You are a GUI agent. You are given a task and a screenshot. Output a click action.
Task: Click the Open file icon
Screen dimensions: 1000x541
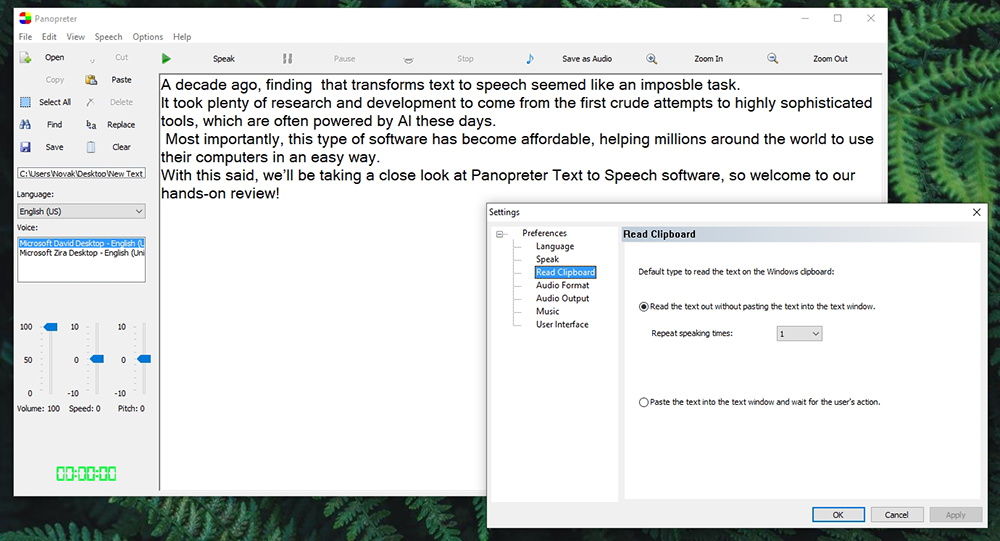pos(26,58)
